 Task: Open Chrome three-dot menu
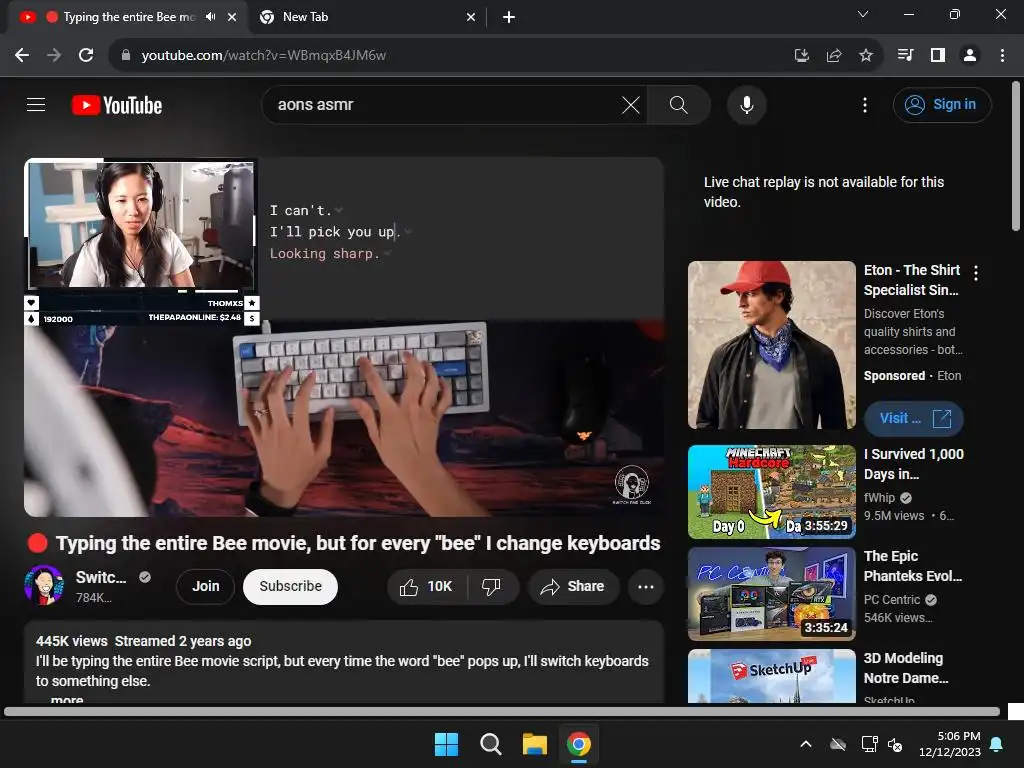(x=1002, y=56)
